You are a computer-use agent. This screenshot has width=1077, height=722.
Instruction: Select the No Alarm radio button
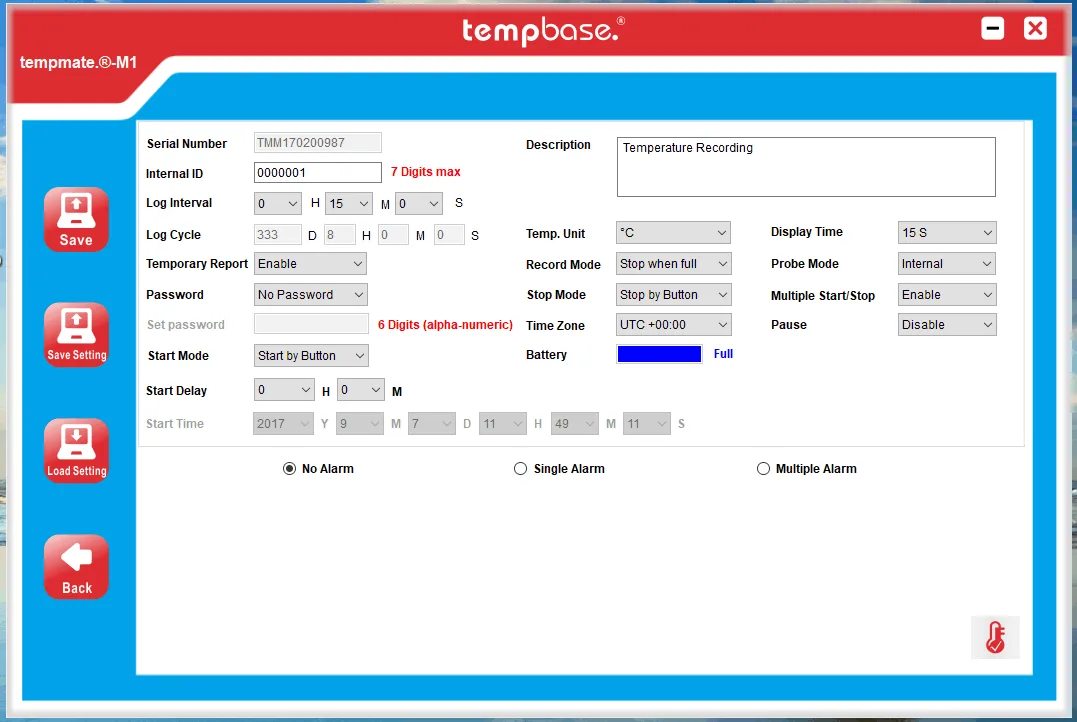290,468
